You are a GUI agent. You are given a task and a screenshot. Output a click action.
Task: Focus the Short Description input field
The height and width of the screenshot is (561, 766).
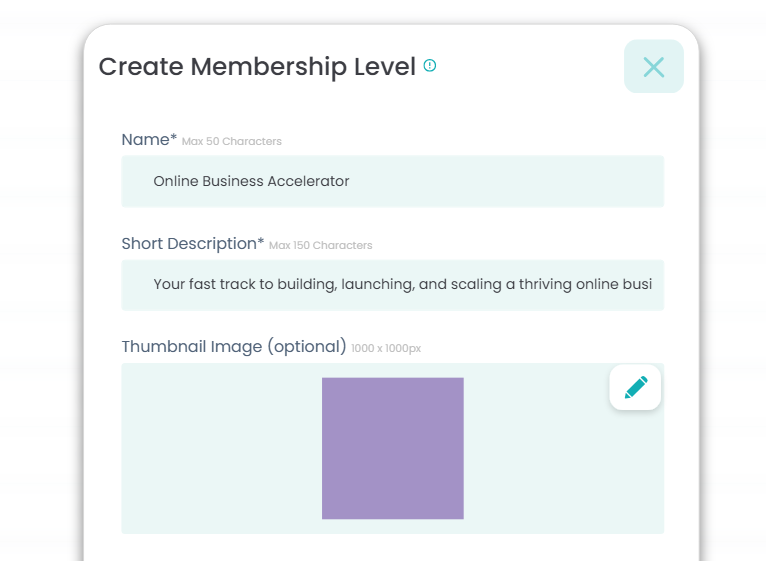coord(392,285)
